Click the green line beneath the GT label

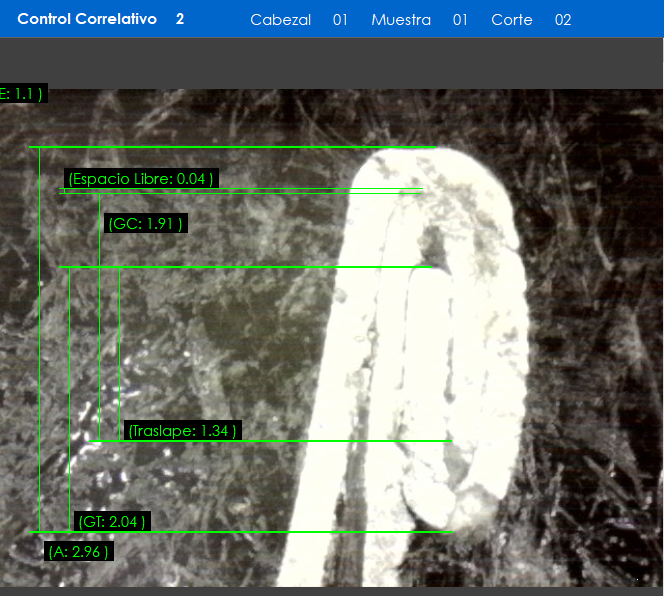point(240,532)
